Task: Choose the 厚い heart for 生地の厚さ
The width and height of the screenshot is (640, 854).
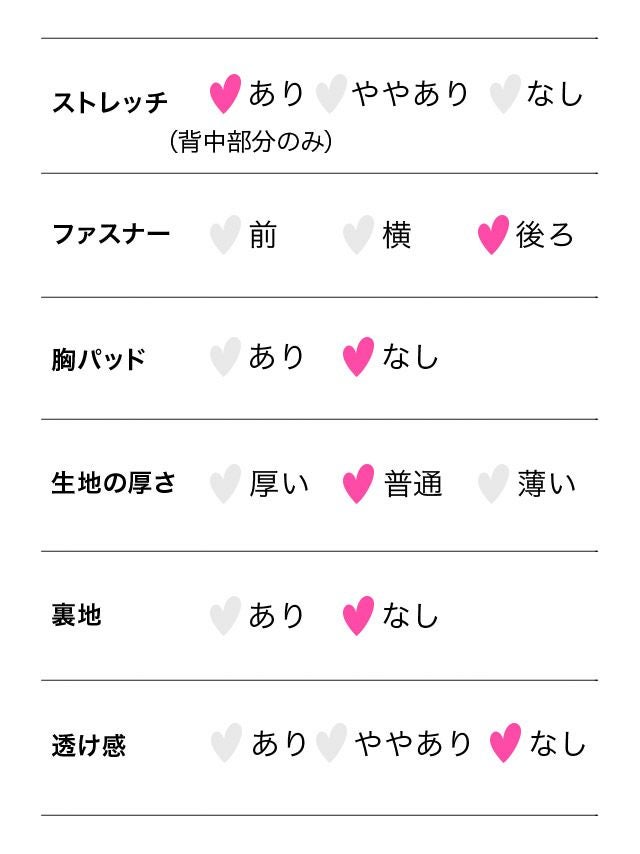Action: click(x=225, y=484)
